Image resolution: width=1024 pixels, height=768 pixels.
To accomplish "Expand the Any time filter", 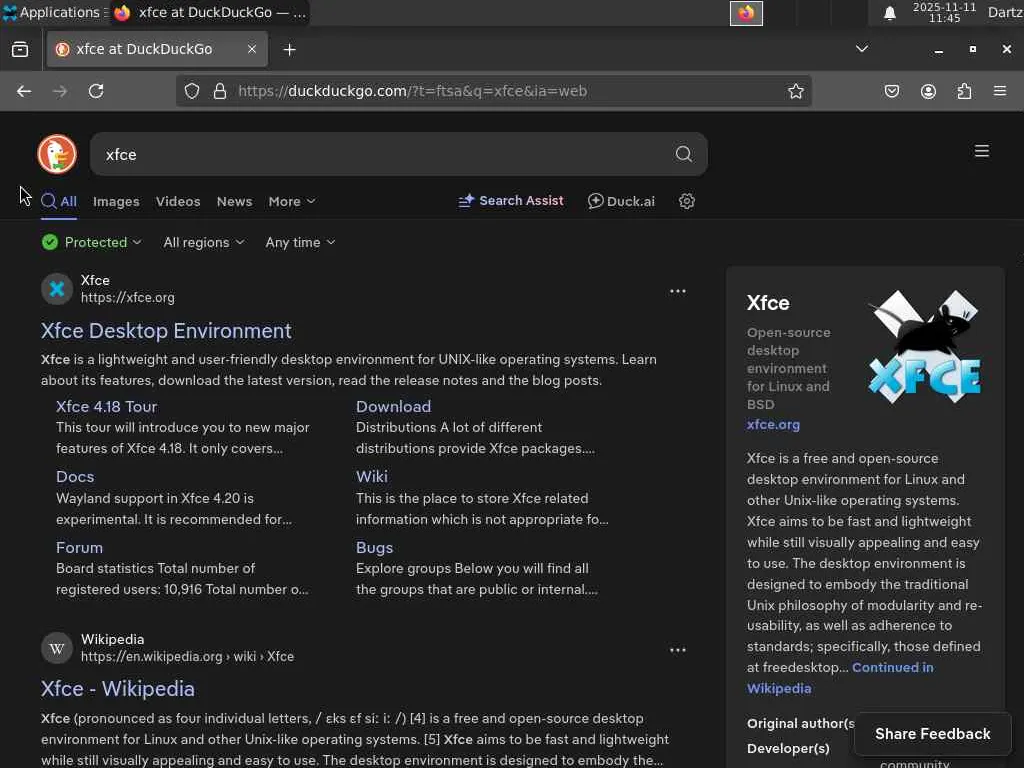I will pos(300,242).
